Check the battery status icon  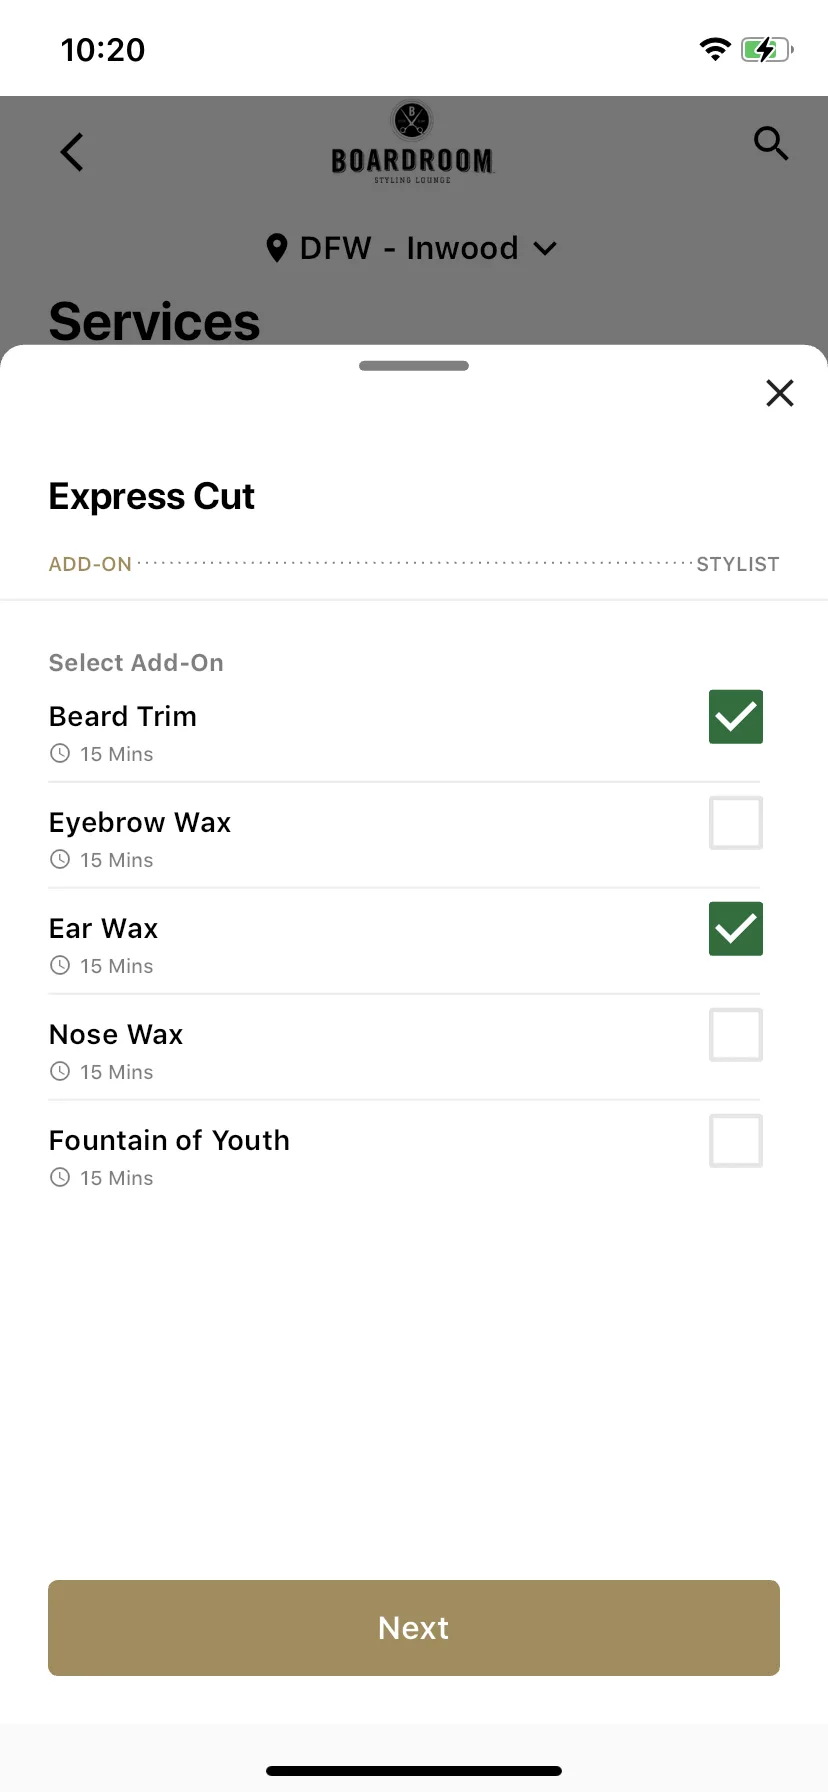coord(767,49)
